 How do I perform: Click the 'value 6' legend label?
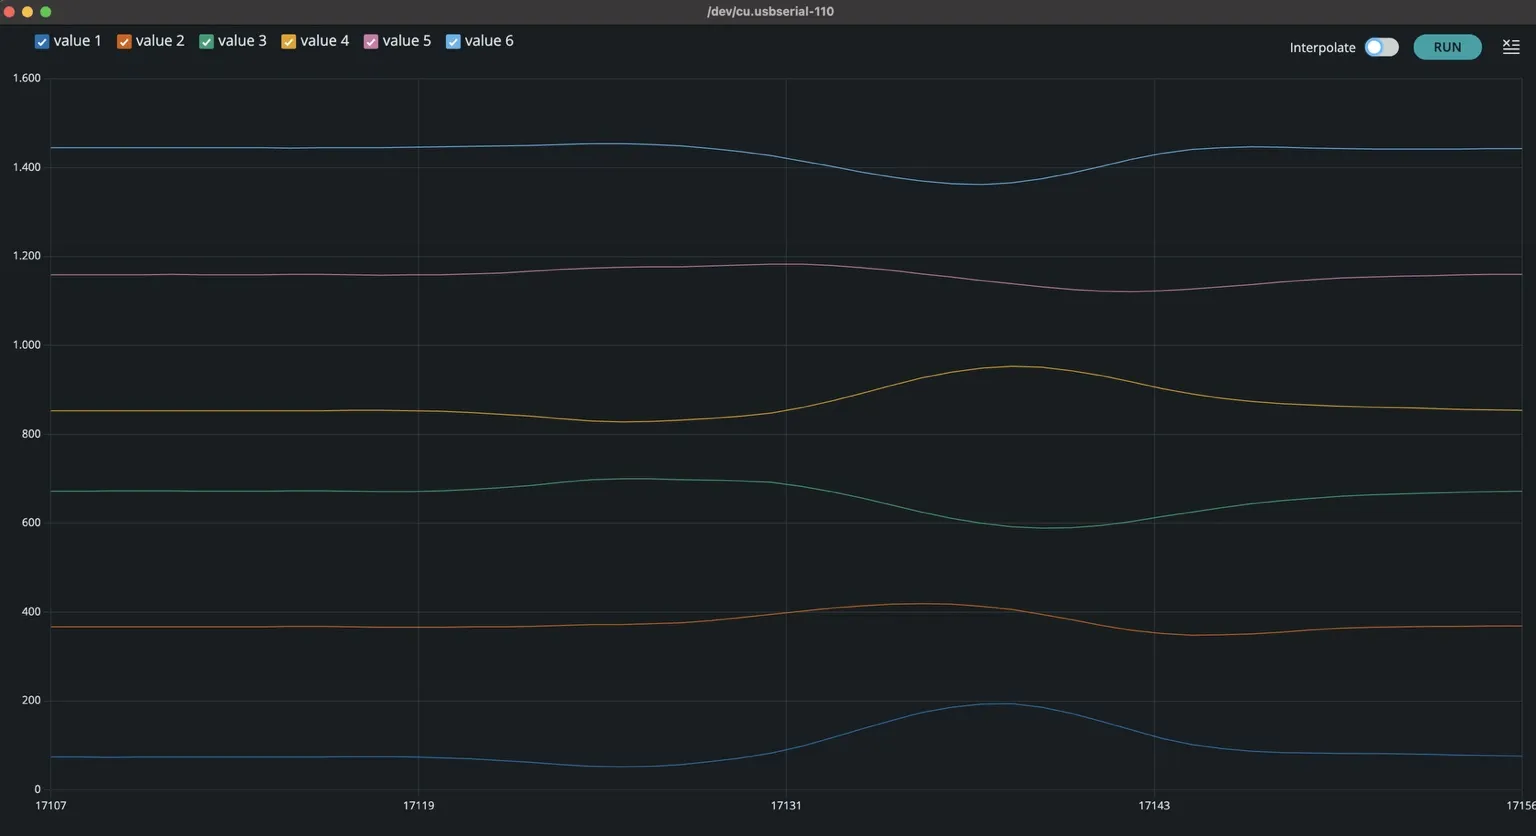tap(489, 41)
